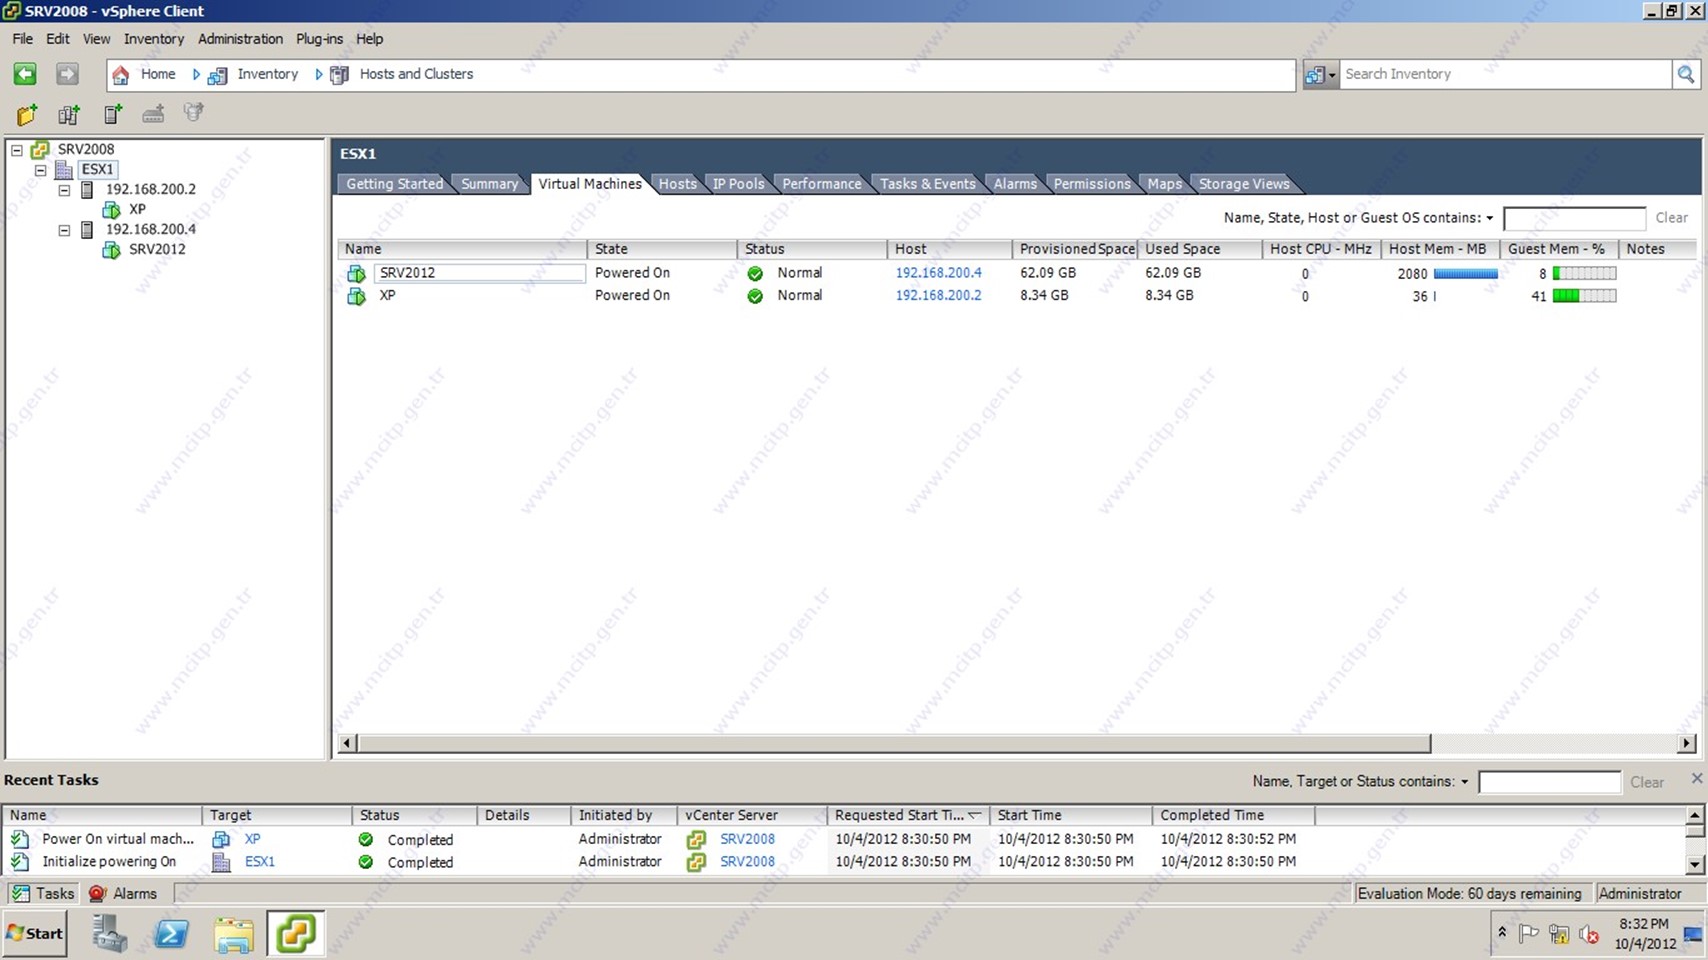Image resolution: width=1708 pixels, height=960 pixels.
Task: Open the Inventory menu
Action: [154, 39]
